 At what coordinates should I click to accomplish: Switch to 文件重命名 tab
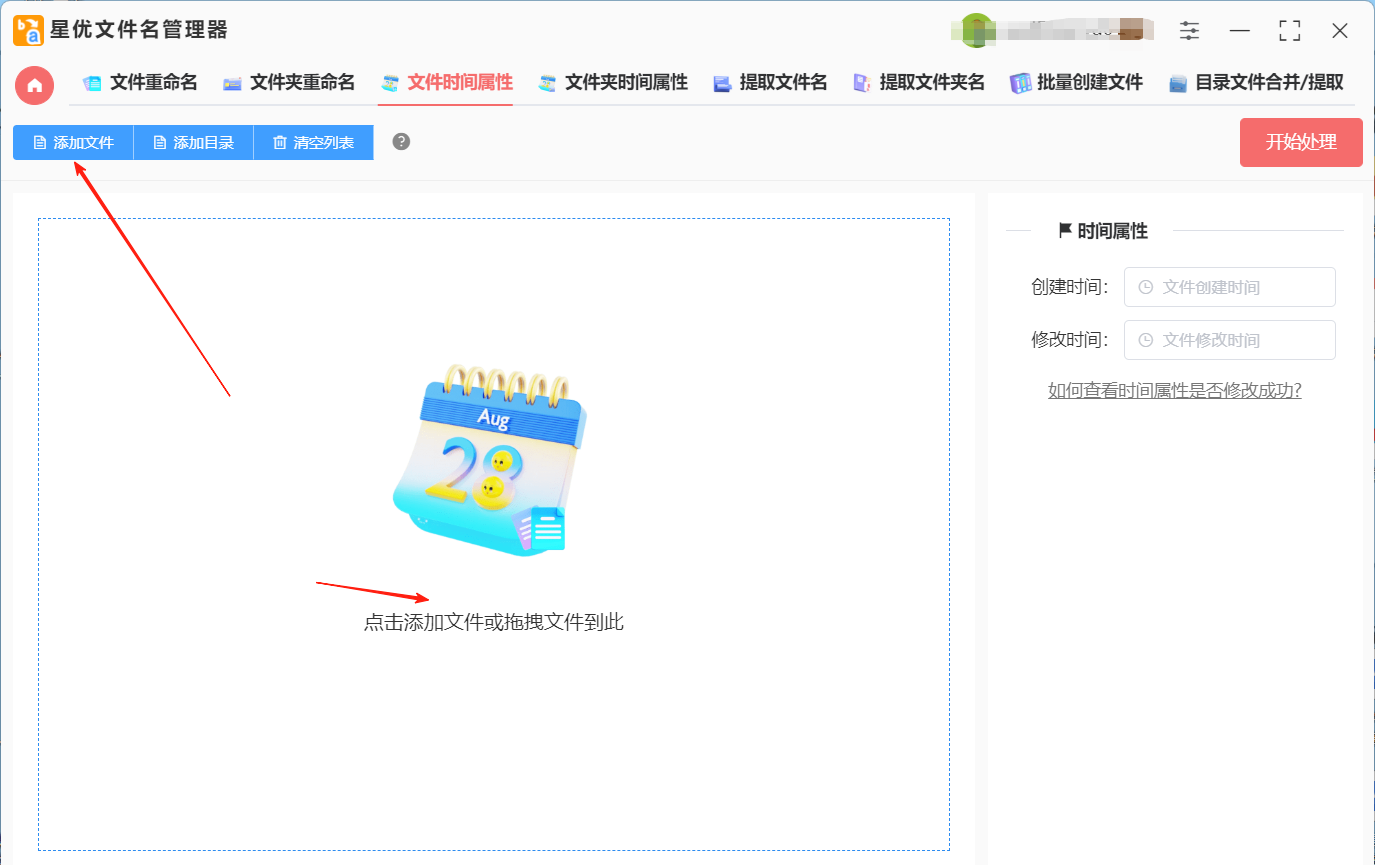click(x=140, y=83)
